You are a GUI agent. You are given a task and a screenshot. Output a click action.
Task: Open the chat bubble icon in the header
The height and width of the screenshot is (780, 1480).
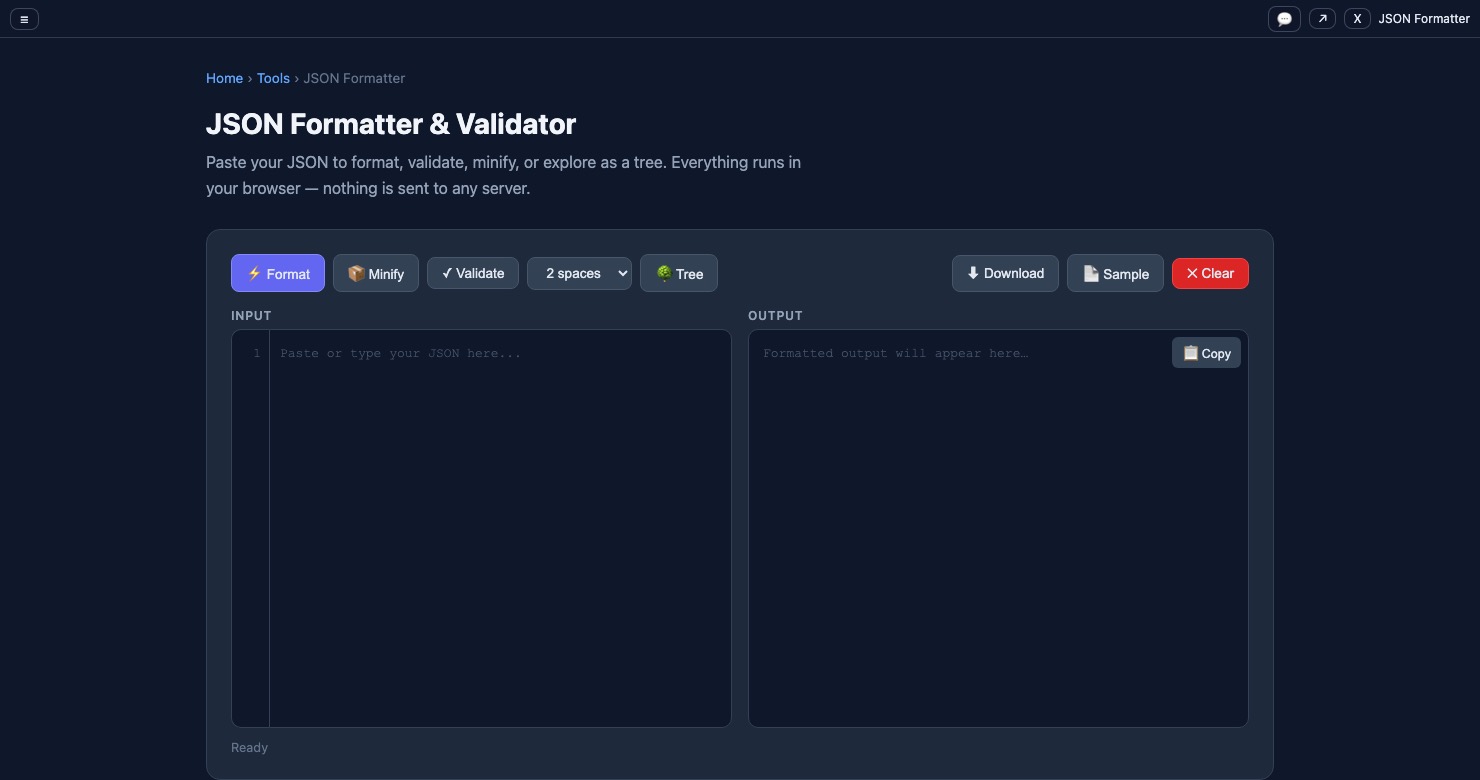(x=1284, y=18)
